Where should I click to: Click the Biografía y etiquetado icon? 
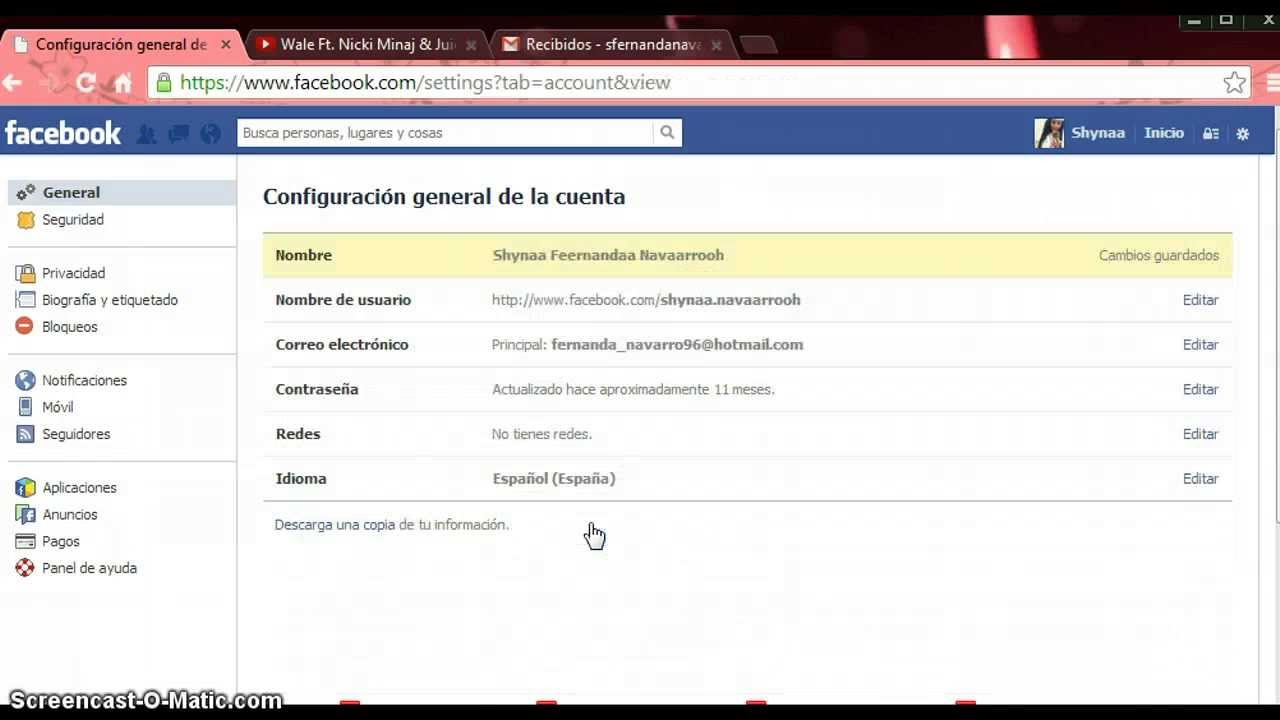(26, 300)
